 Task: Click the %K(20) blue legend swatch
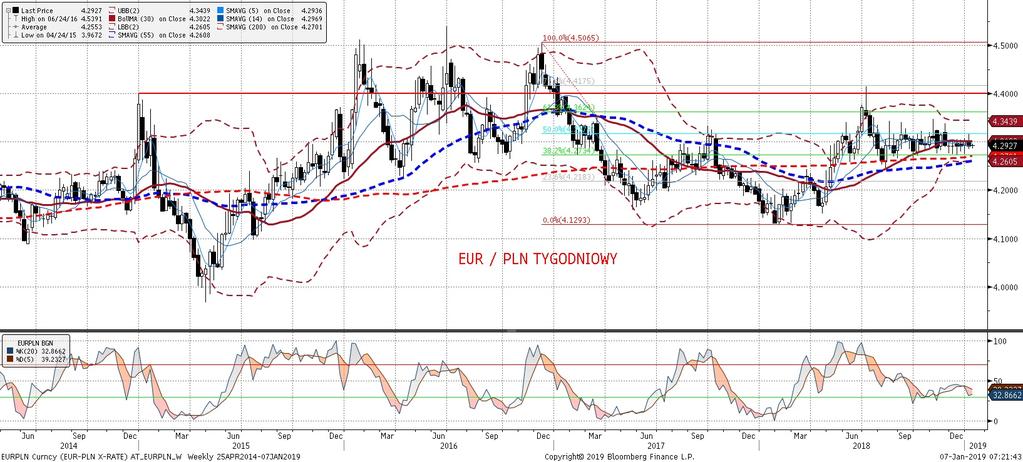(10, 351)
